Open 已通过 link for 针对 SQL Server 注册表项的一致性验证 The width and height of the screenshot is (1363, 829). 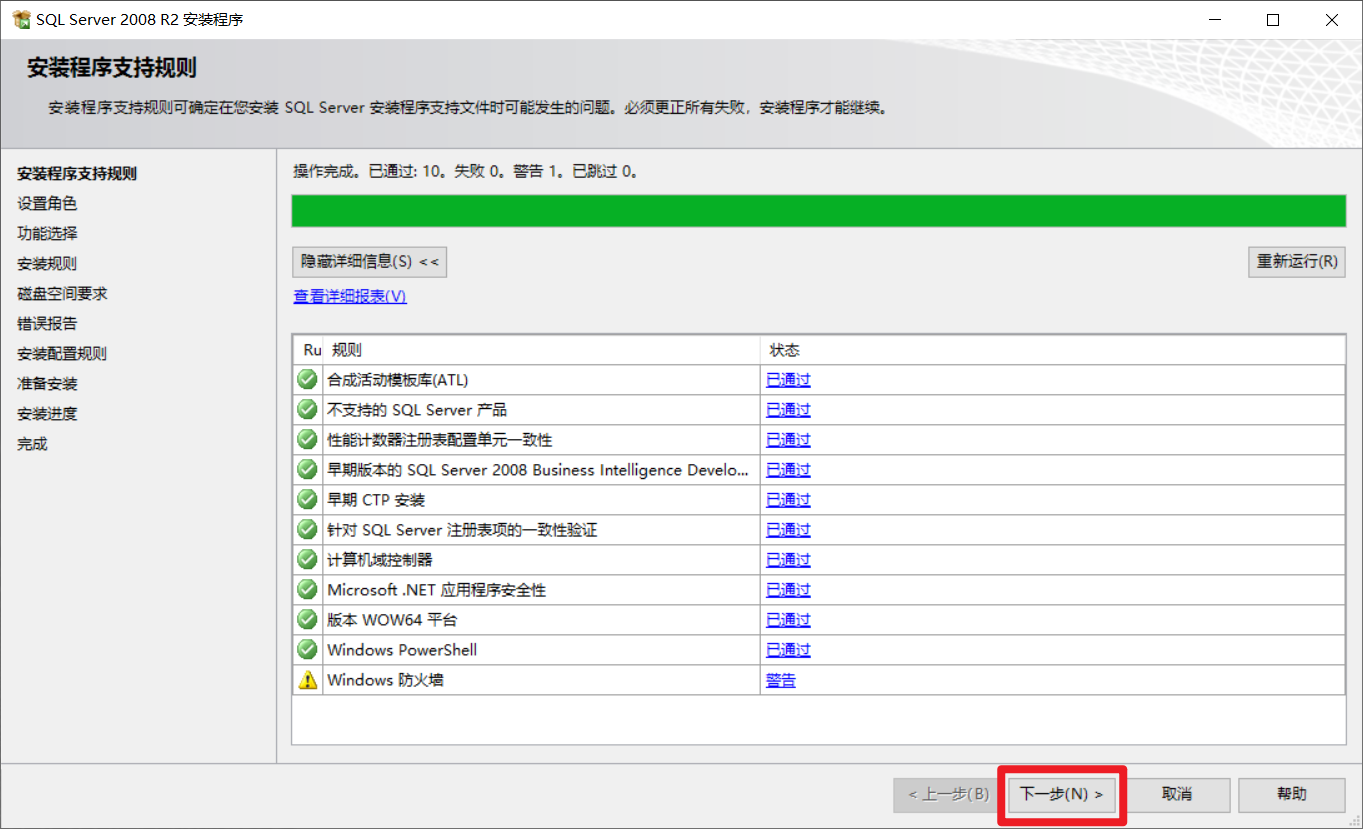point(788,530)
